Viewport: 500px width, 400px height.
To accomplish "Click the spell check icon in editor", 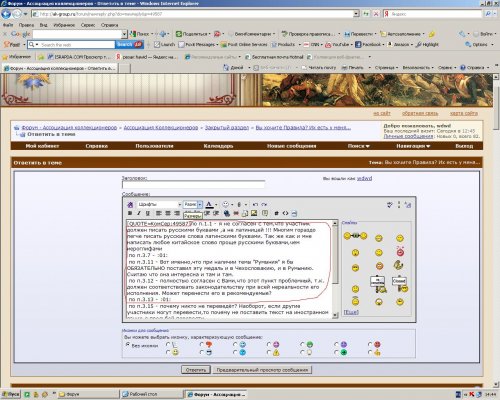I will pyautogui.click(x=390, y=204).
